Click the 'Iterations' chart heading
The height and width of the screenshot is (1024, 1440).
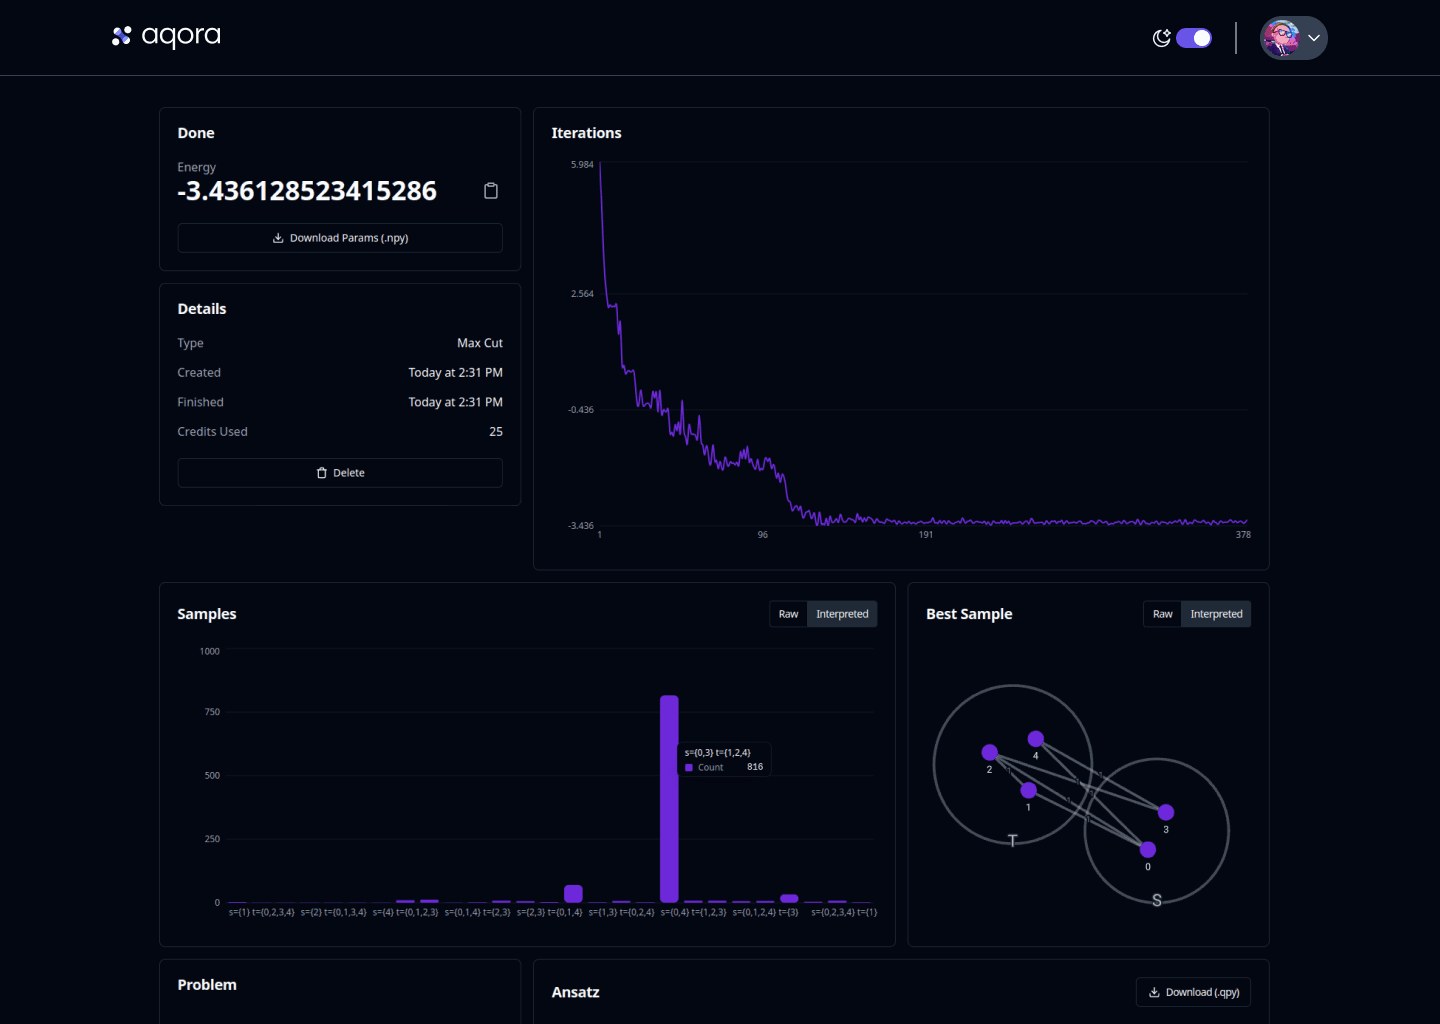click(586, 133)
